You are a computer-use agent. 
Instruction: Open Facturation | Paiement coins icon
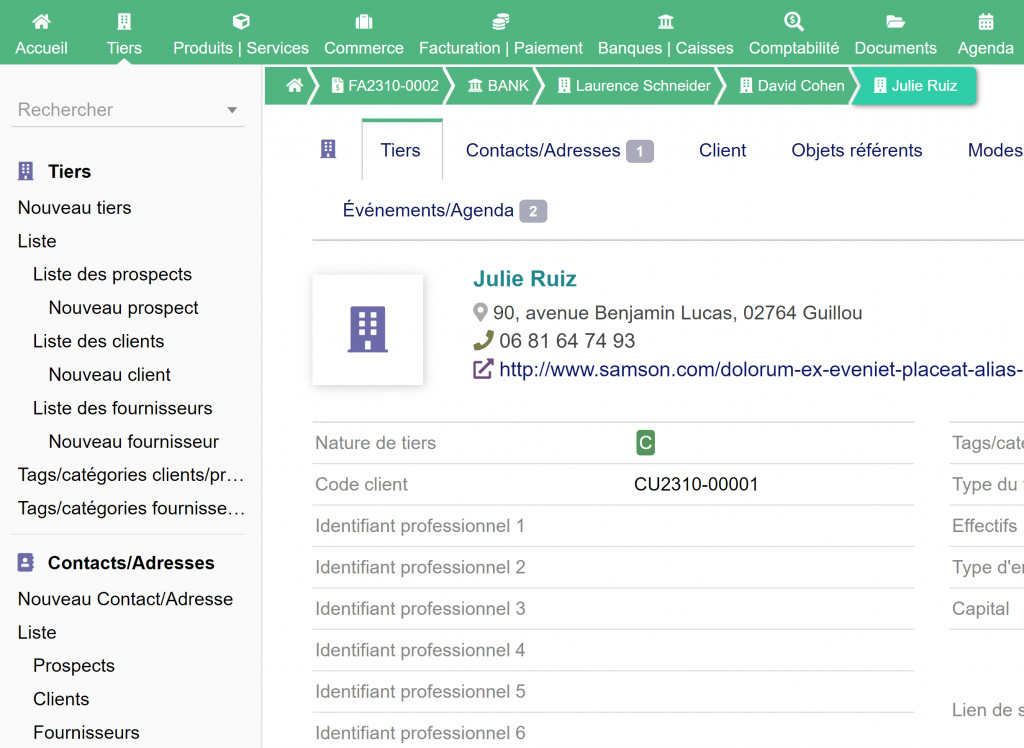pos(501,22)
